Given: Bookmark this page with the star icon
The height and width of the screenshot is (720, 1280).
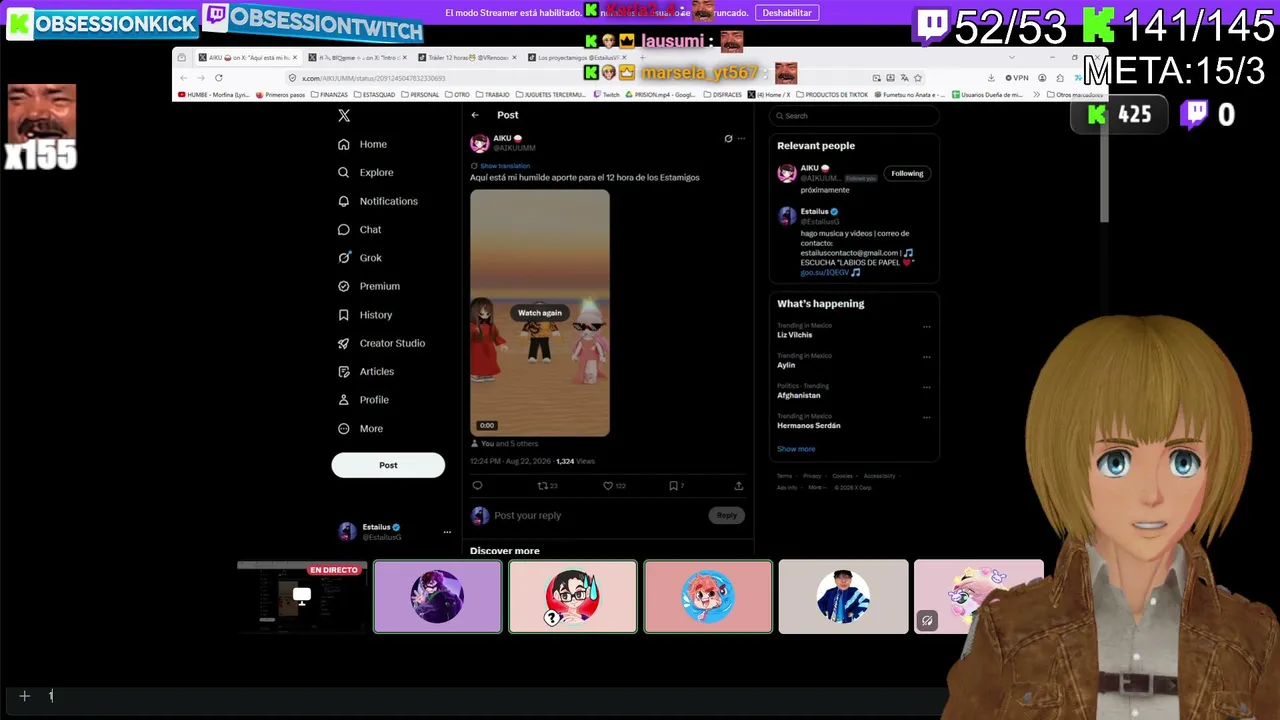Looking at the screenshot, I should pos(918,78).
